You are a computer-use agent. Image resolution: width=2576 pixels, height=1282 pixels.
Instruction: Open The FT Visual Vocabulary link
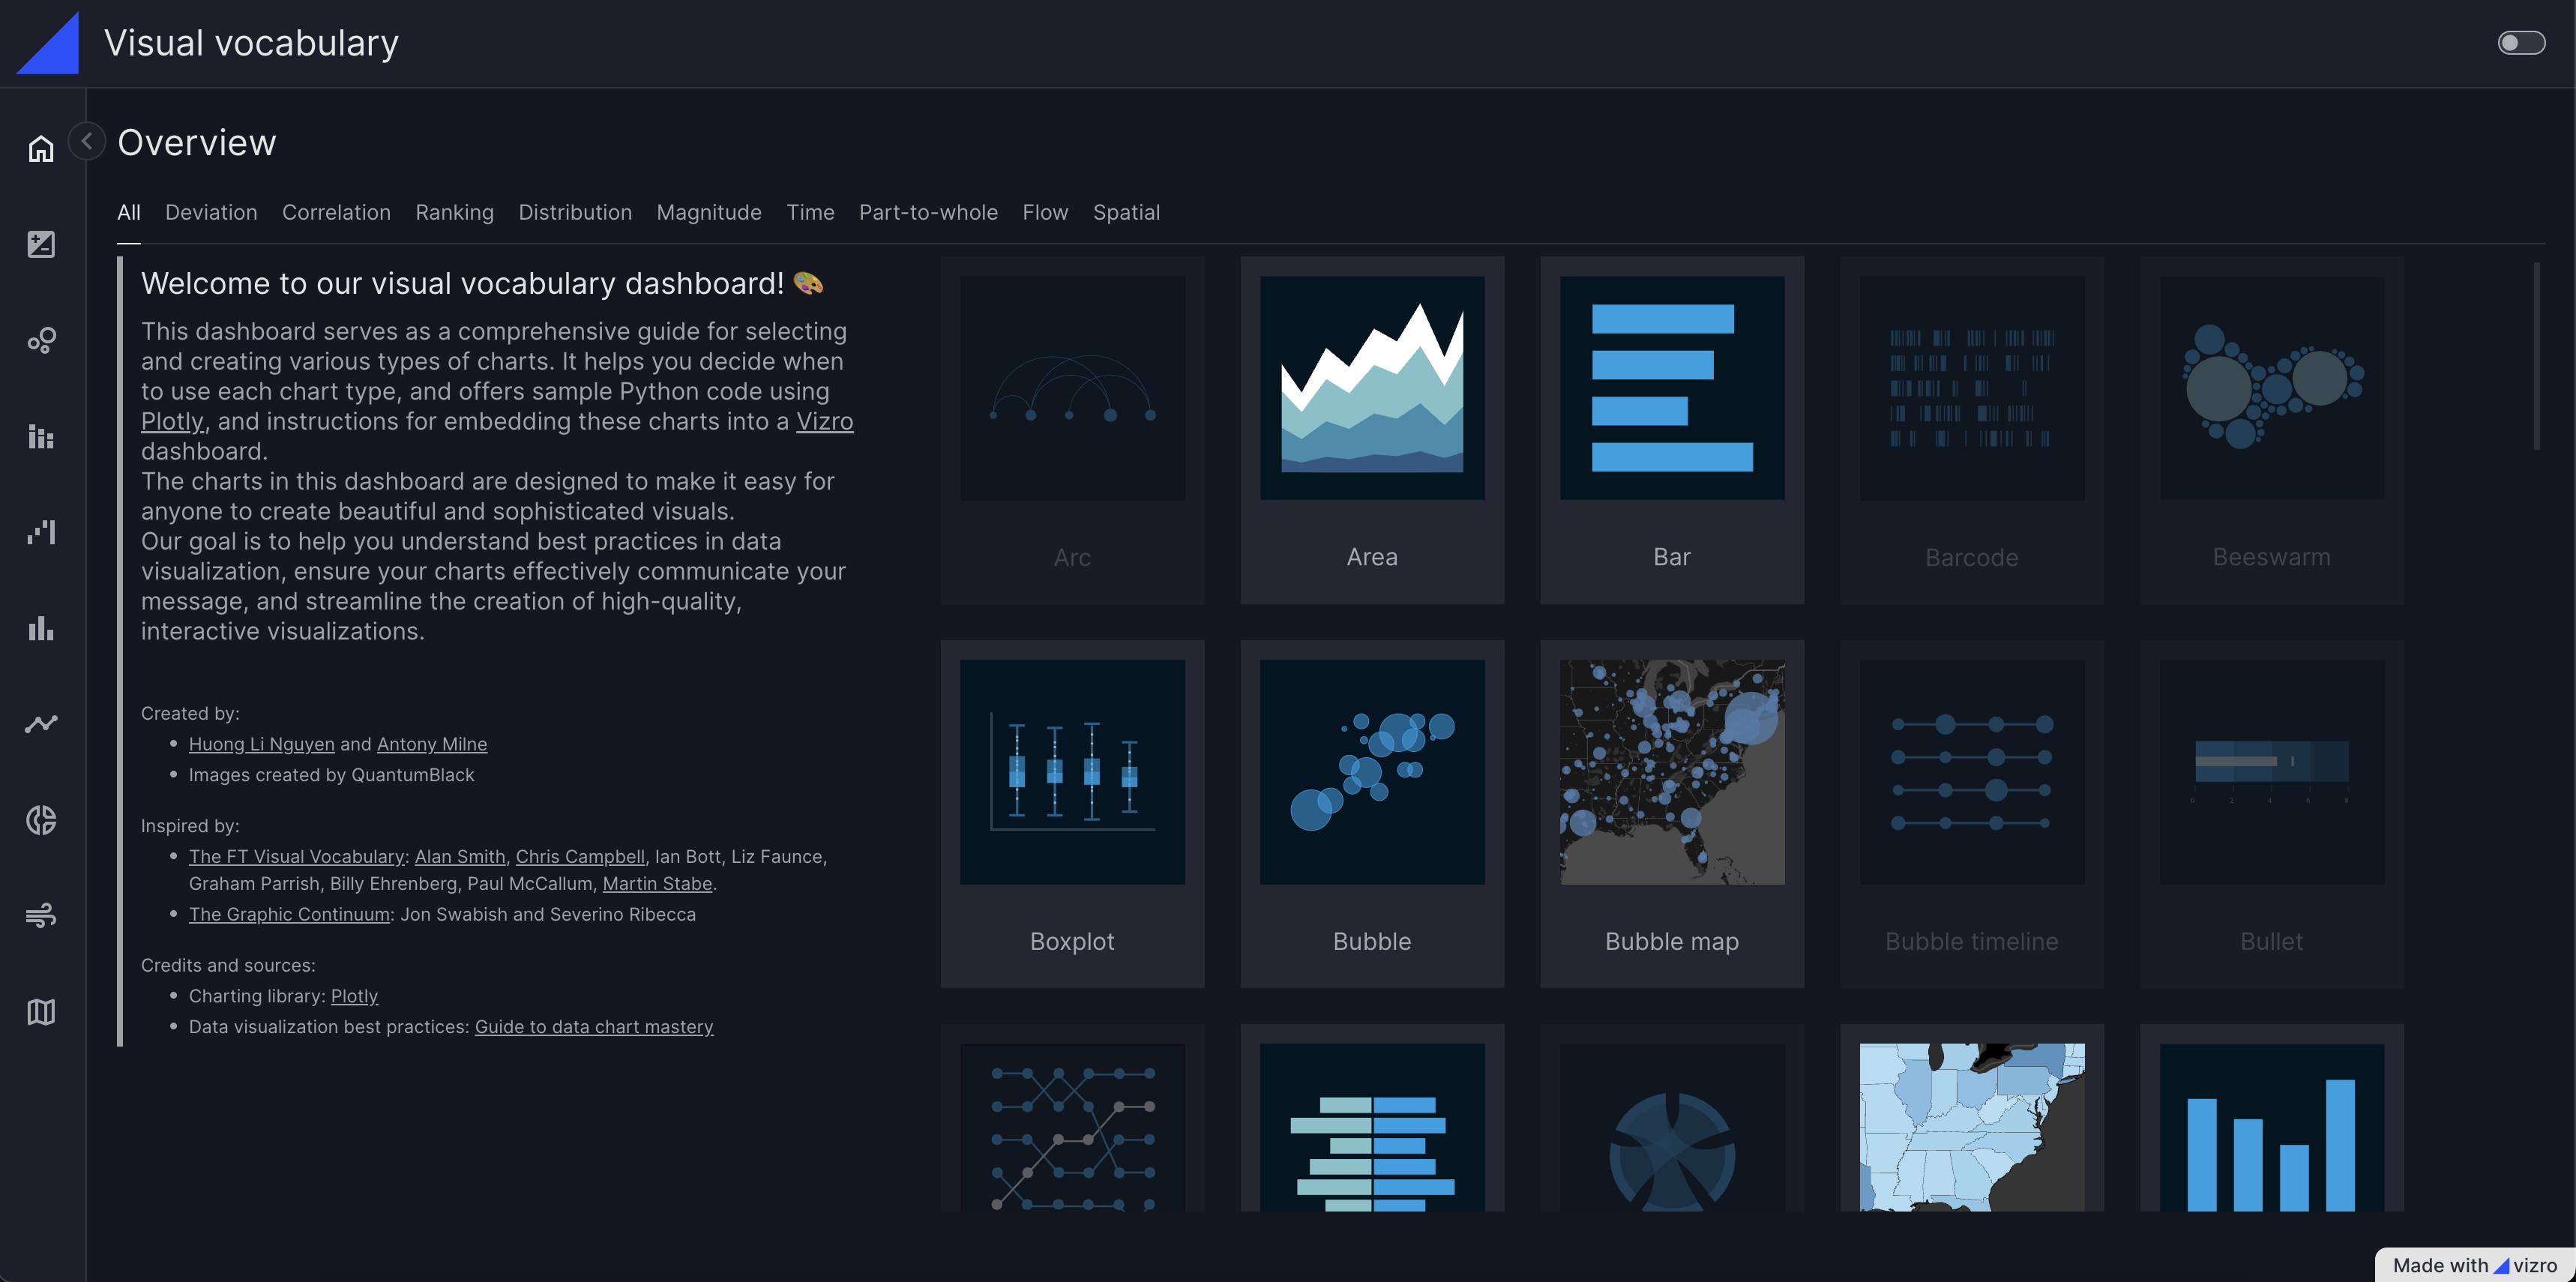click(x=296, y=857)
